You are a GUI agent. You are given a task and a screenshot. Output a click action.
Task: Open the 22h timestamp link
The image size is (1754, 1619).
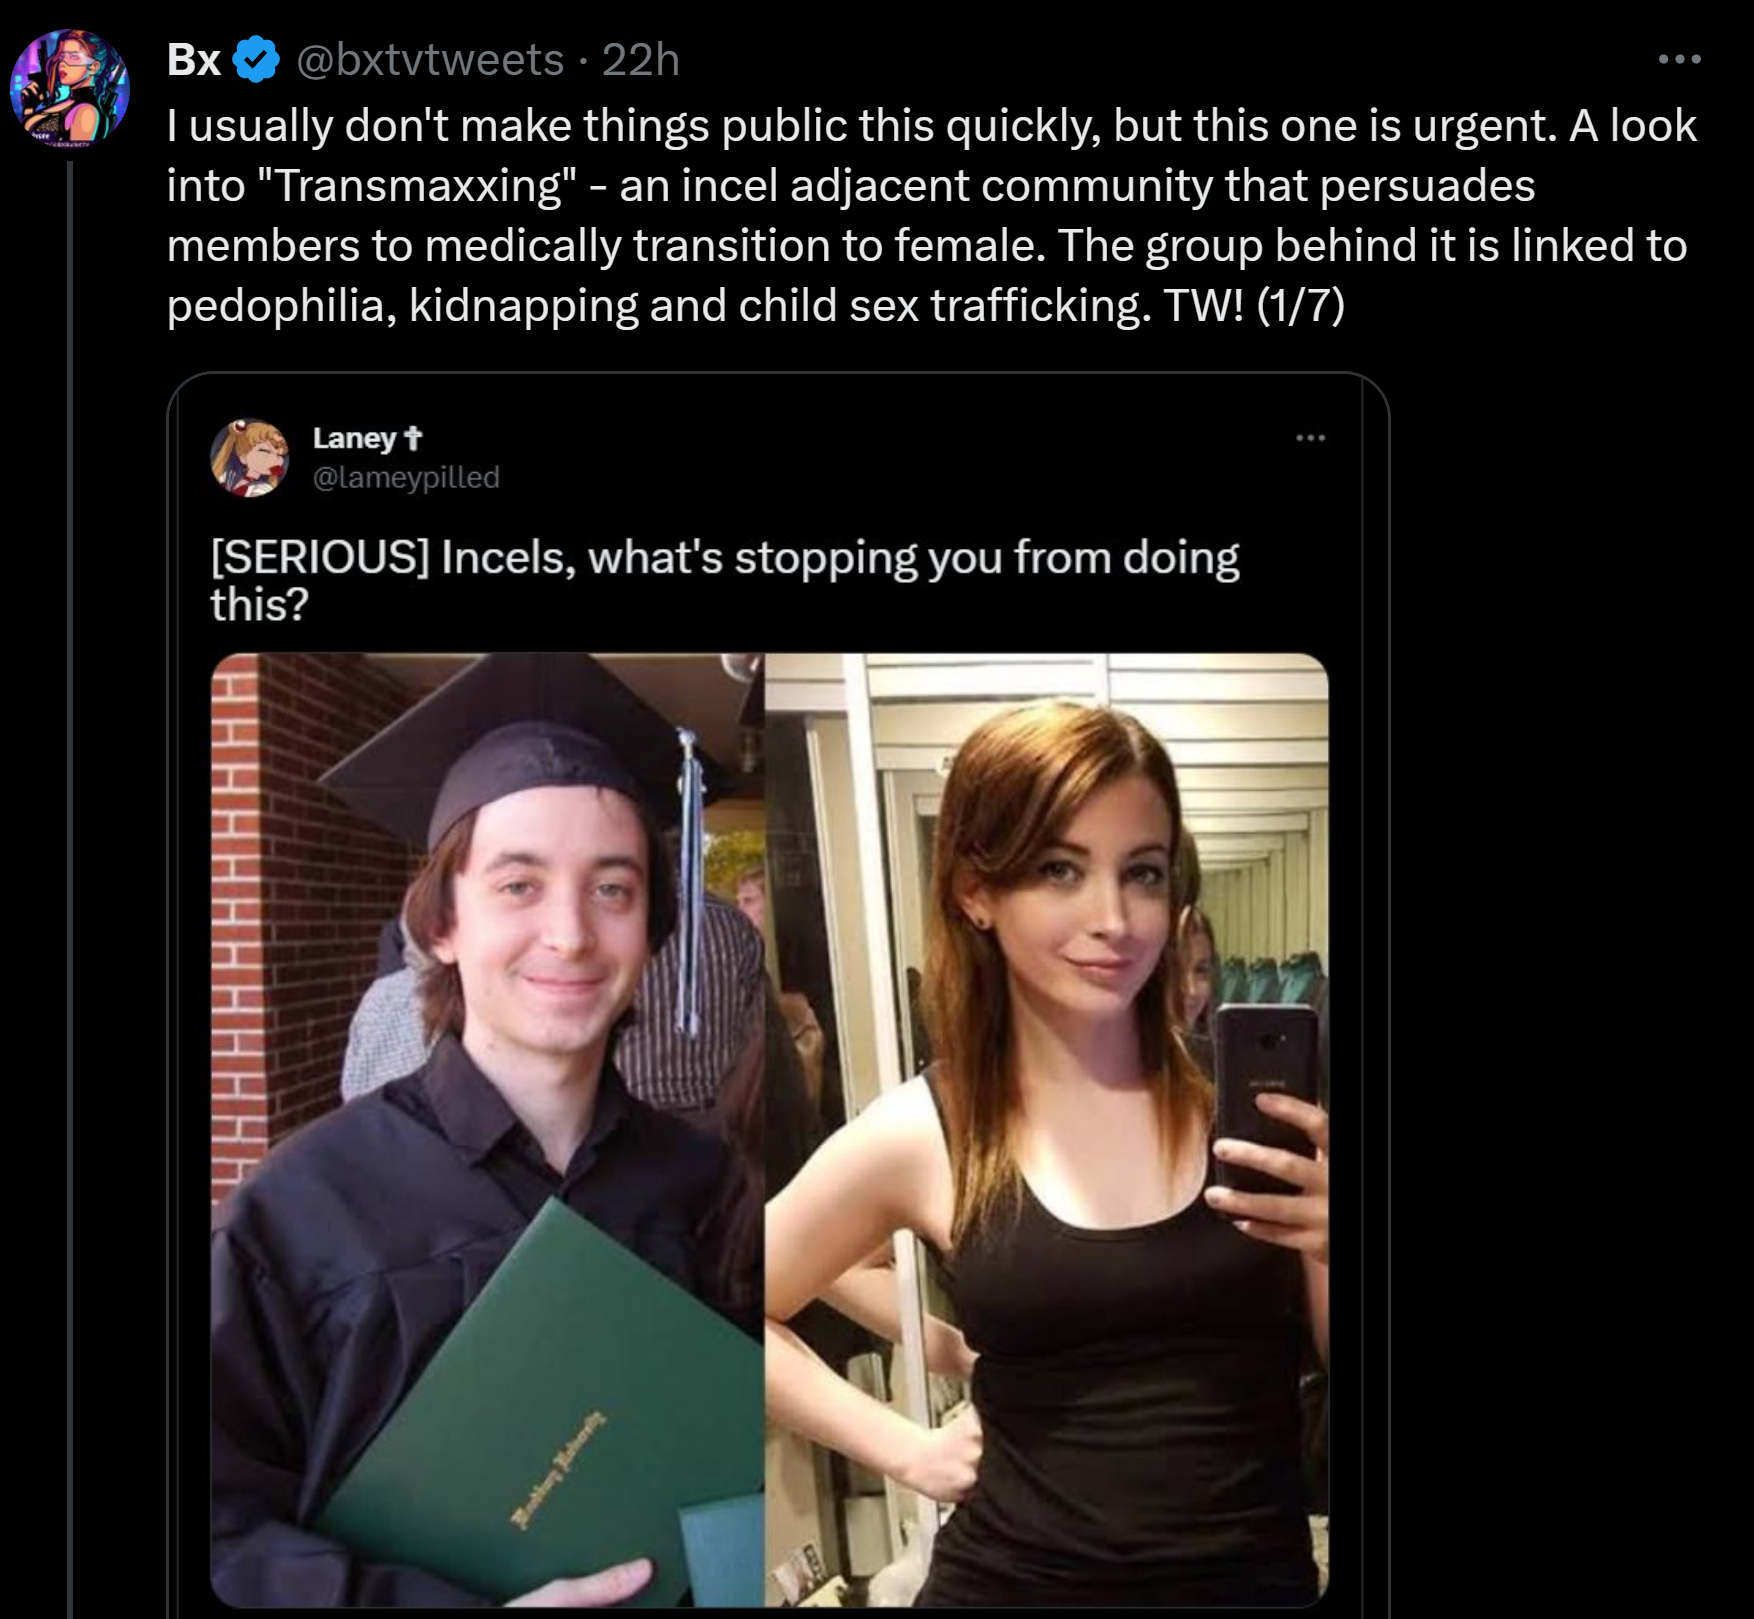[641, 60]
